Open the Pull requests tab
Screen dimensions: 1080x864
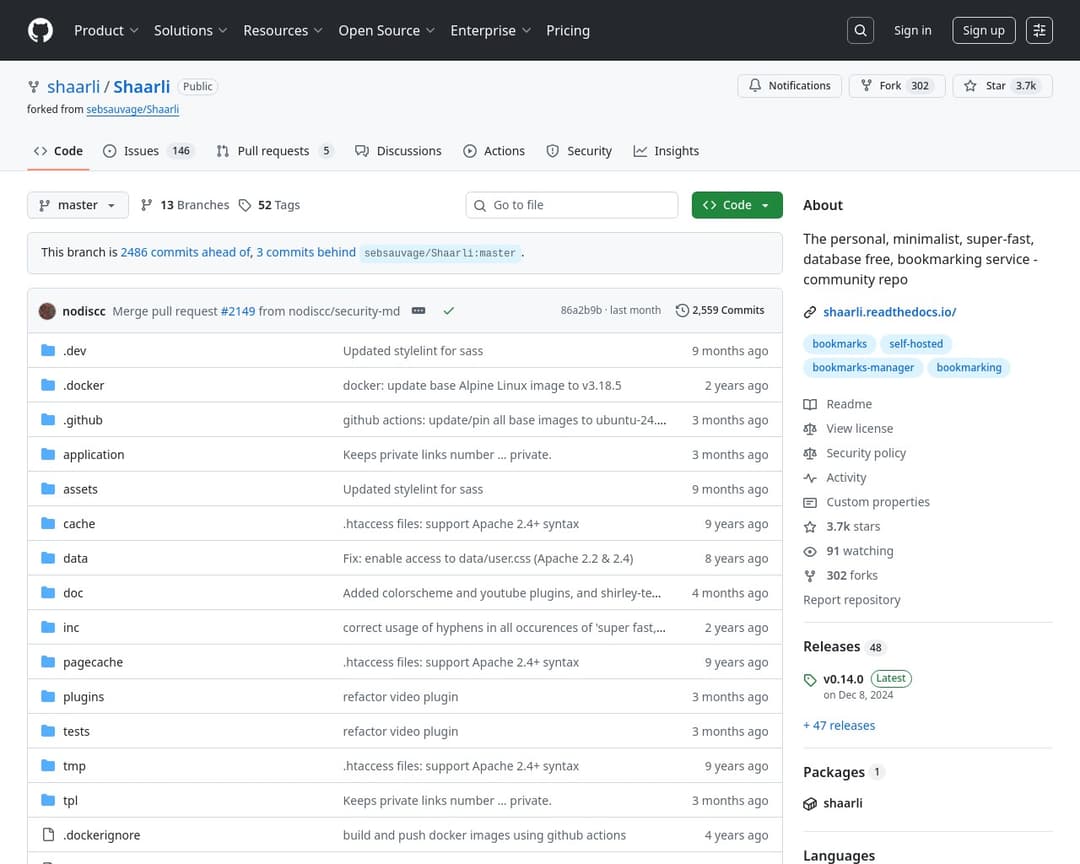[274, 151]
